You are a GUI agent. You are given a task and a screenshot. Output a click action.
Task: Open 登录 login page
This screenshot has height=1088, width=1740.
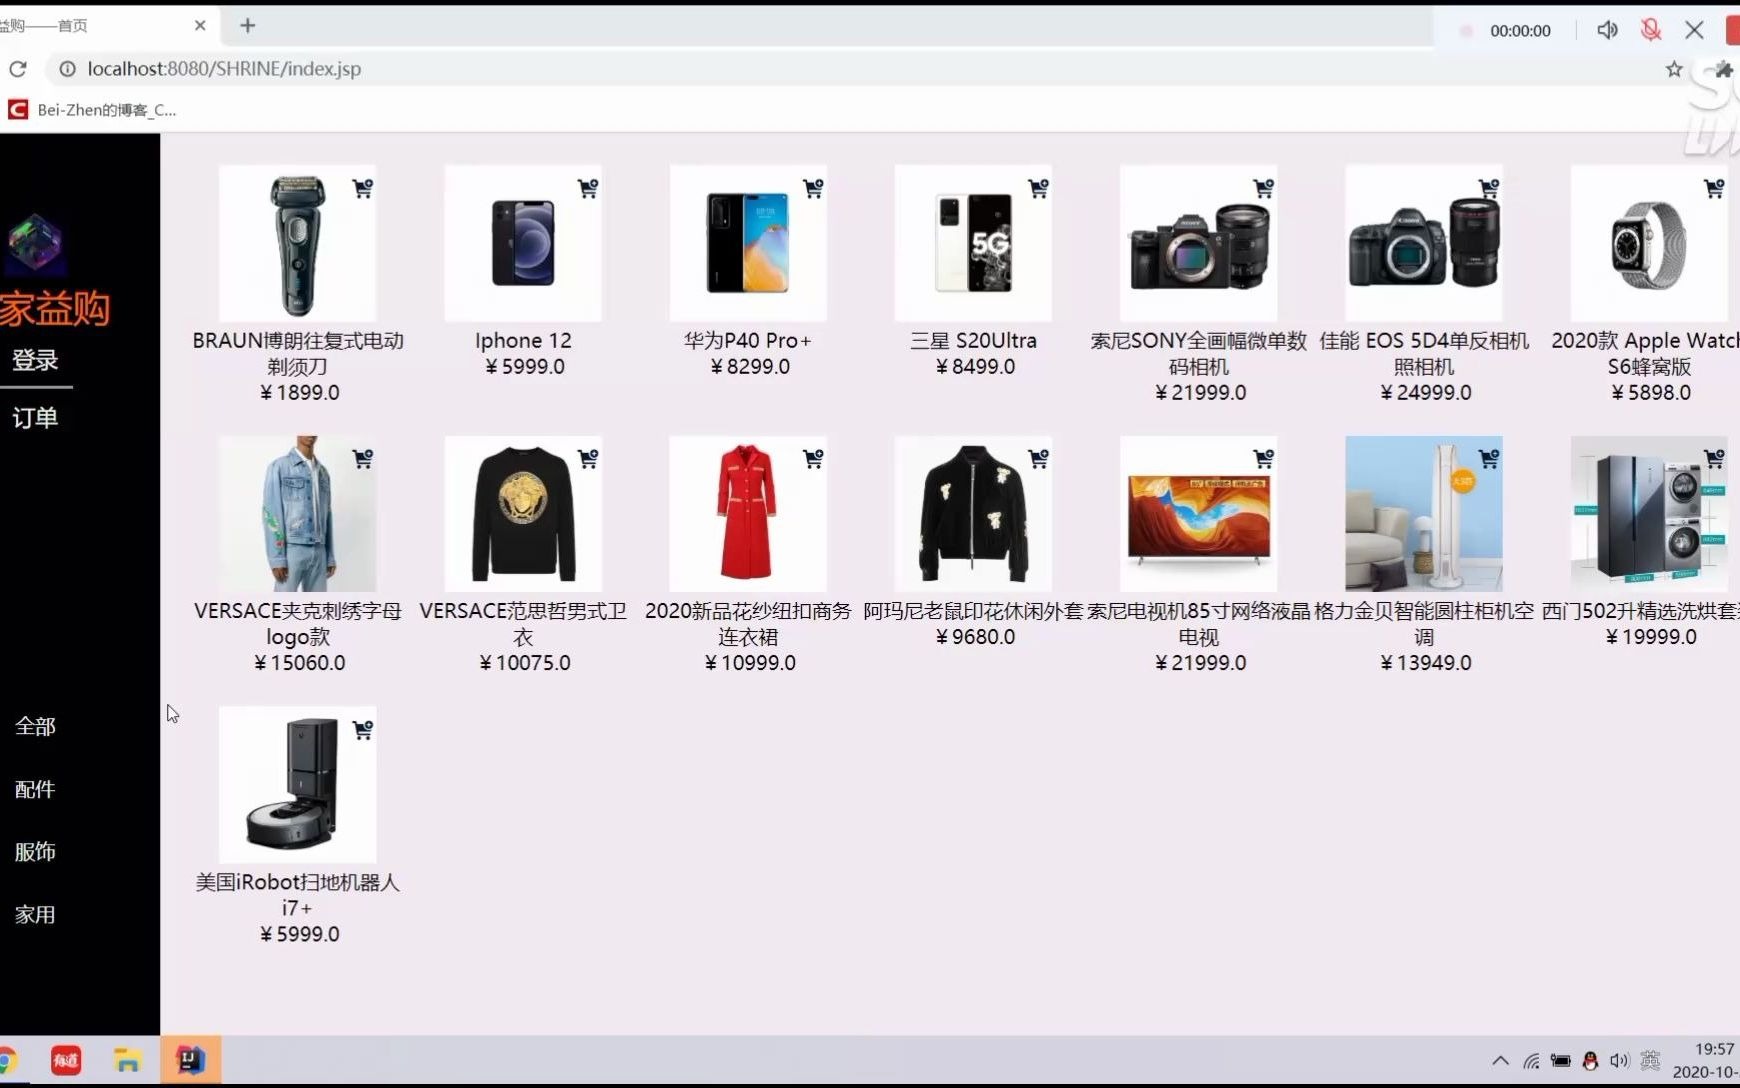click(35, 360)
